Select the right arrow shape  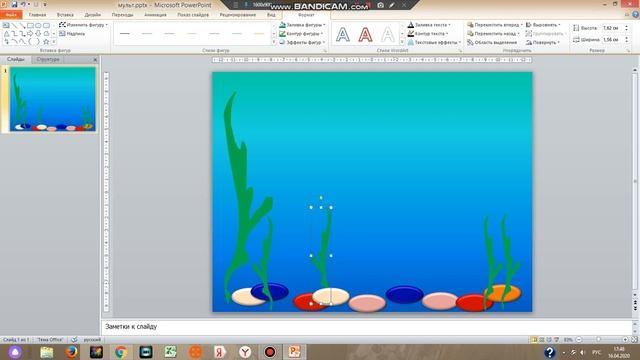click(30, 33)
